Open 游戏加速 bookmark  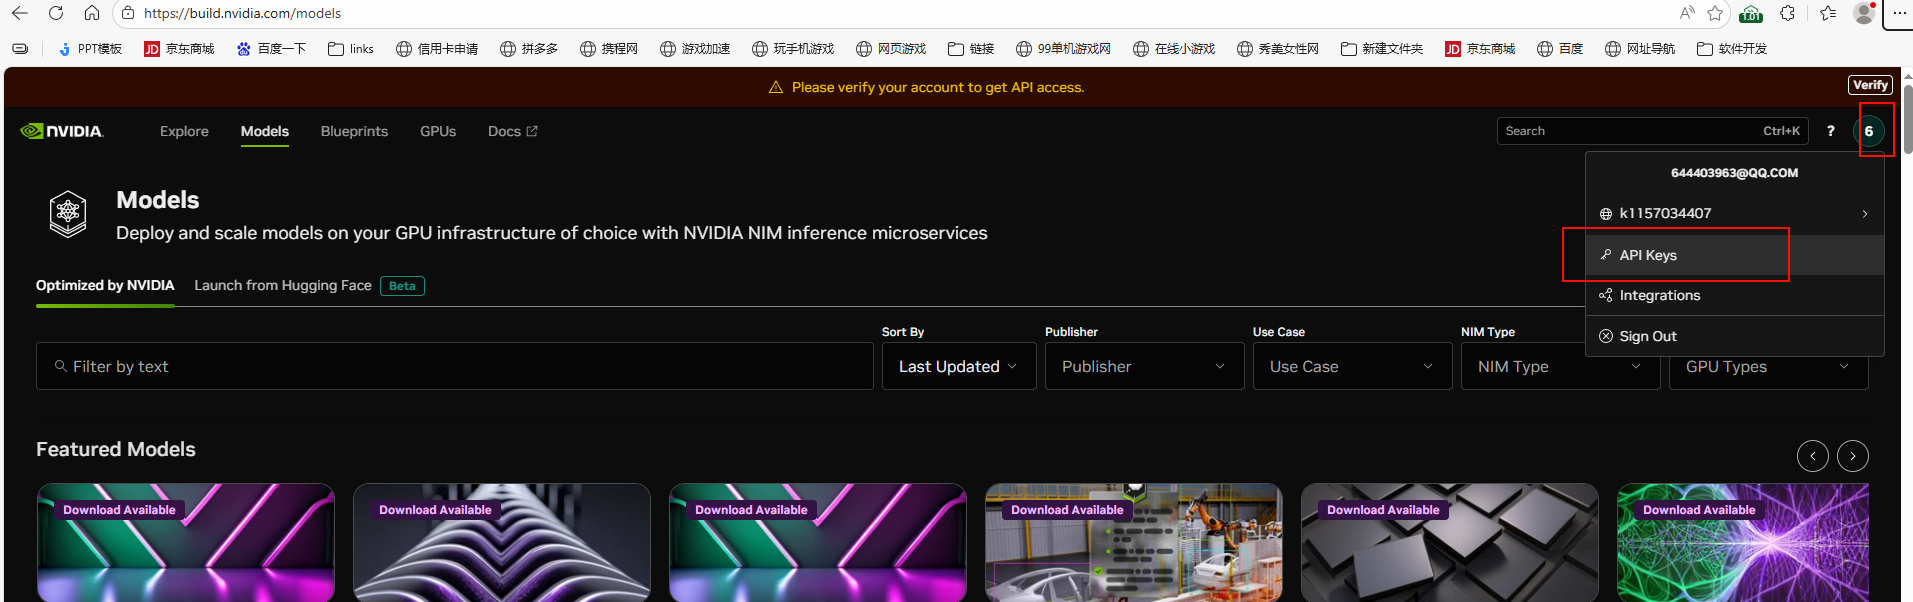pos(695,49)
